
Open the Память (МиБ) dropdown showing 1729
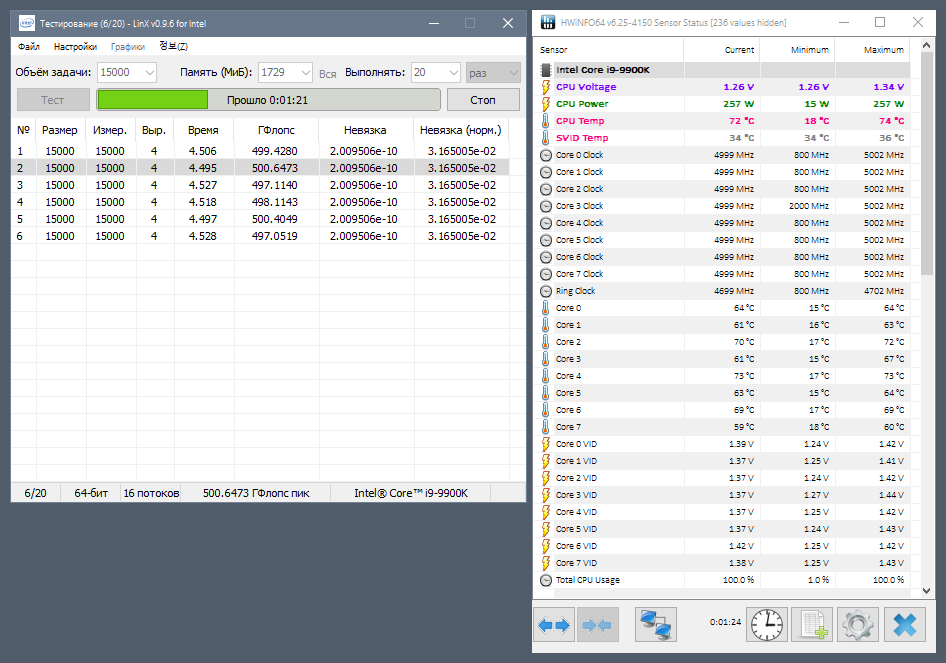point(285,72)
